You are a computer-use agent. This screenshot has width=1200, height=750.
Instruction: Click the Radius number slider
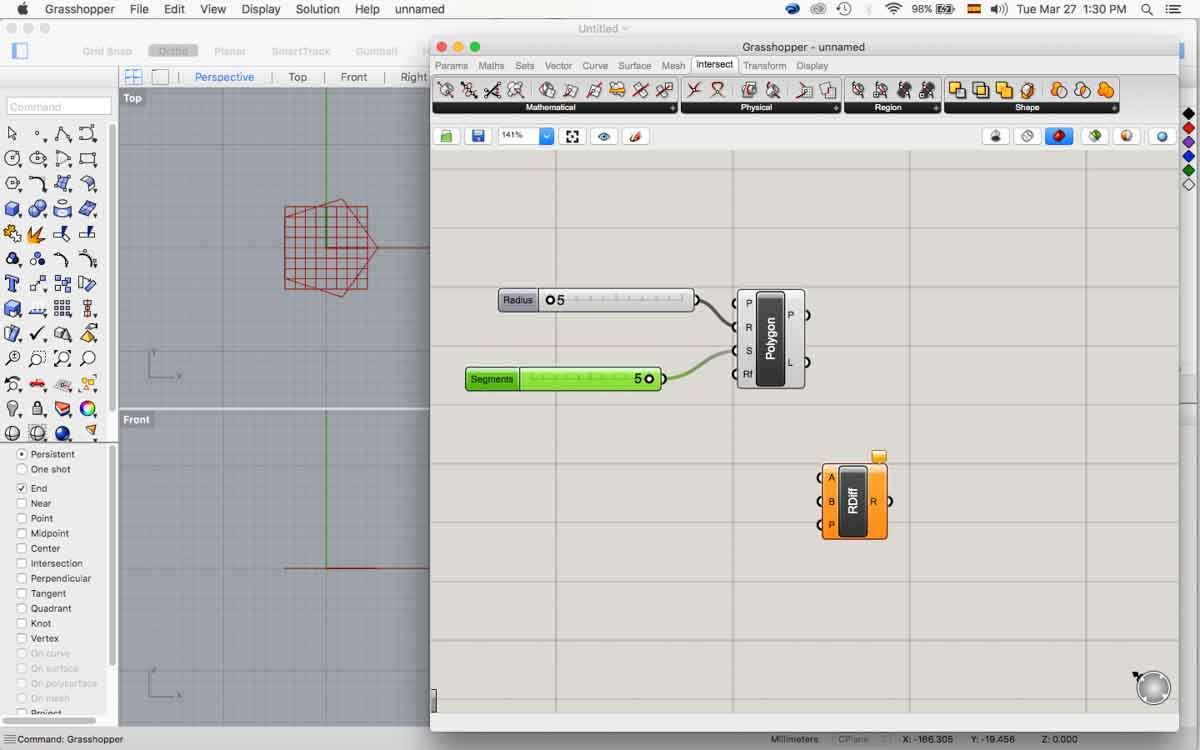(596, 300)
